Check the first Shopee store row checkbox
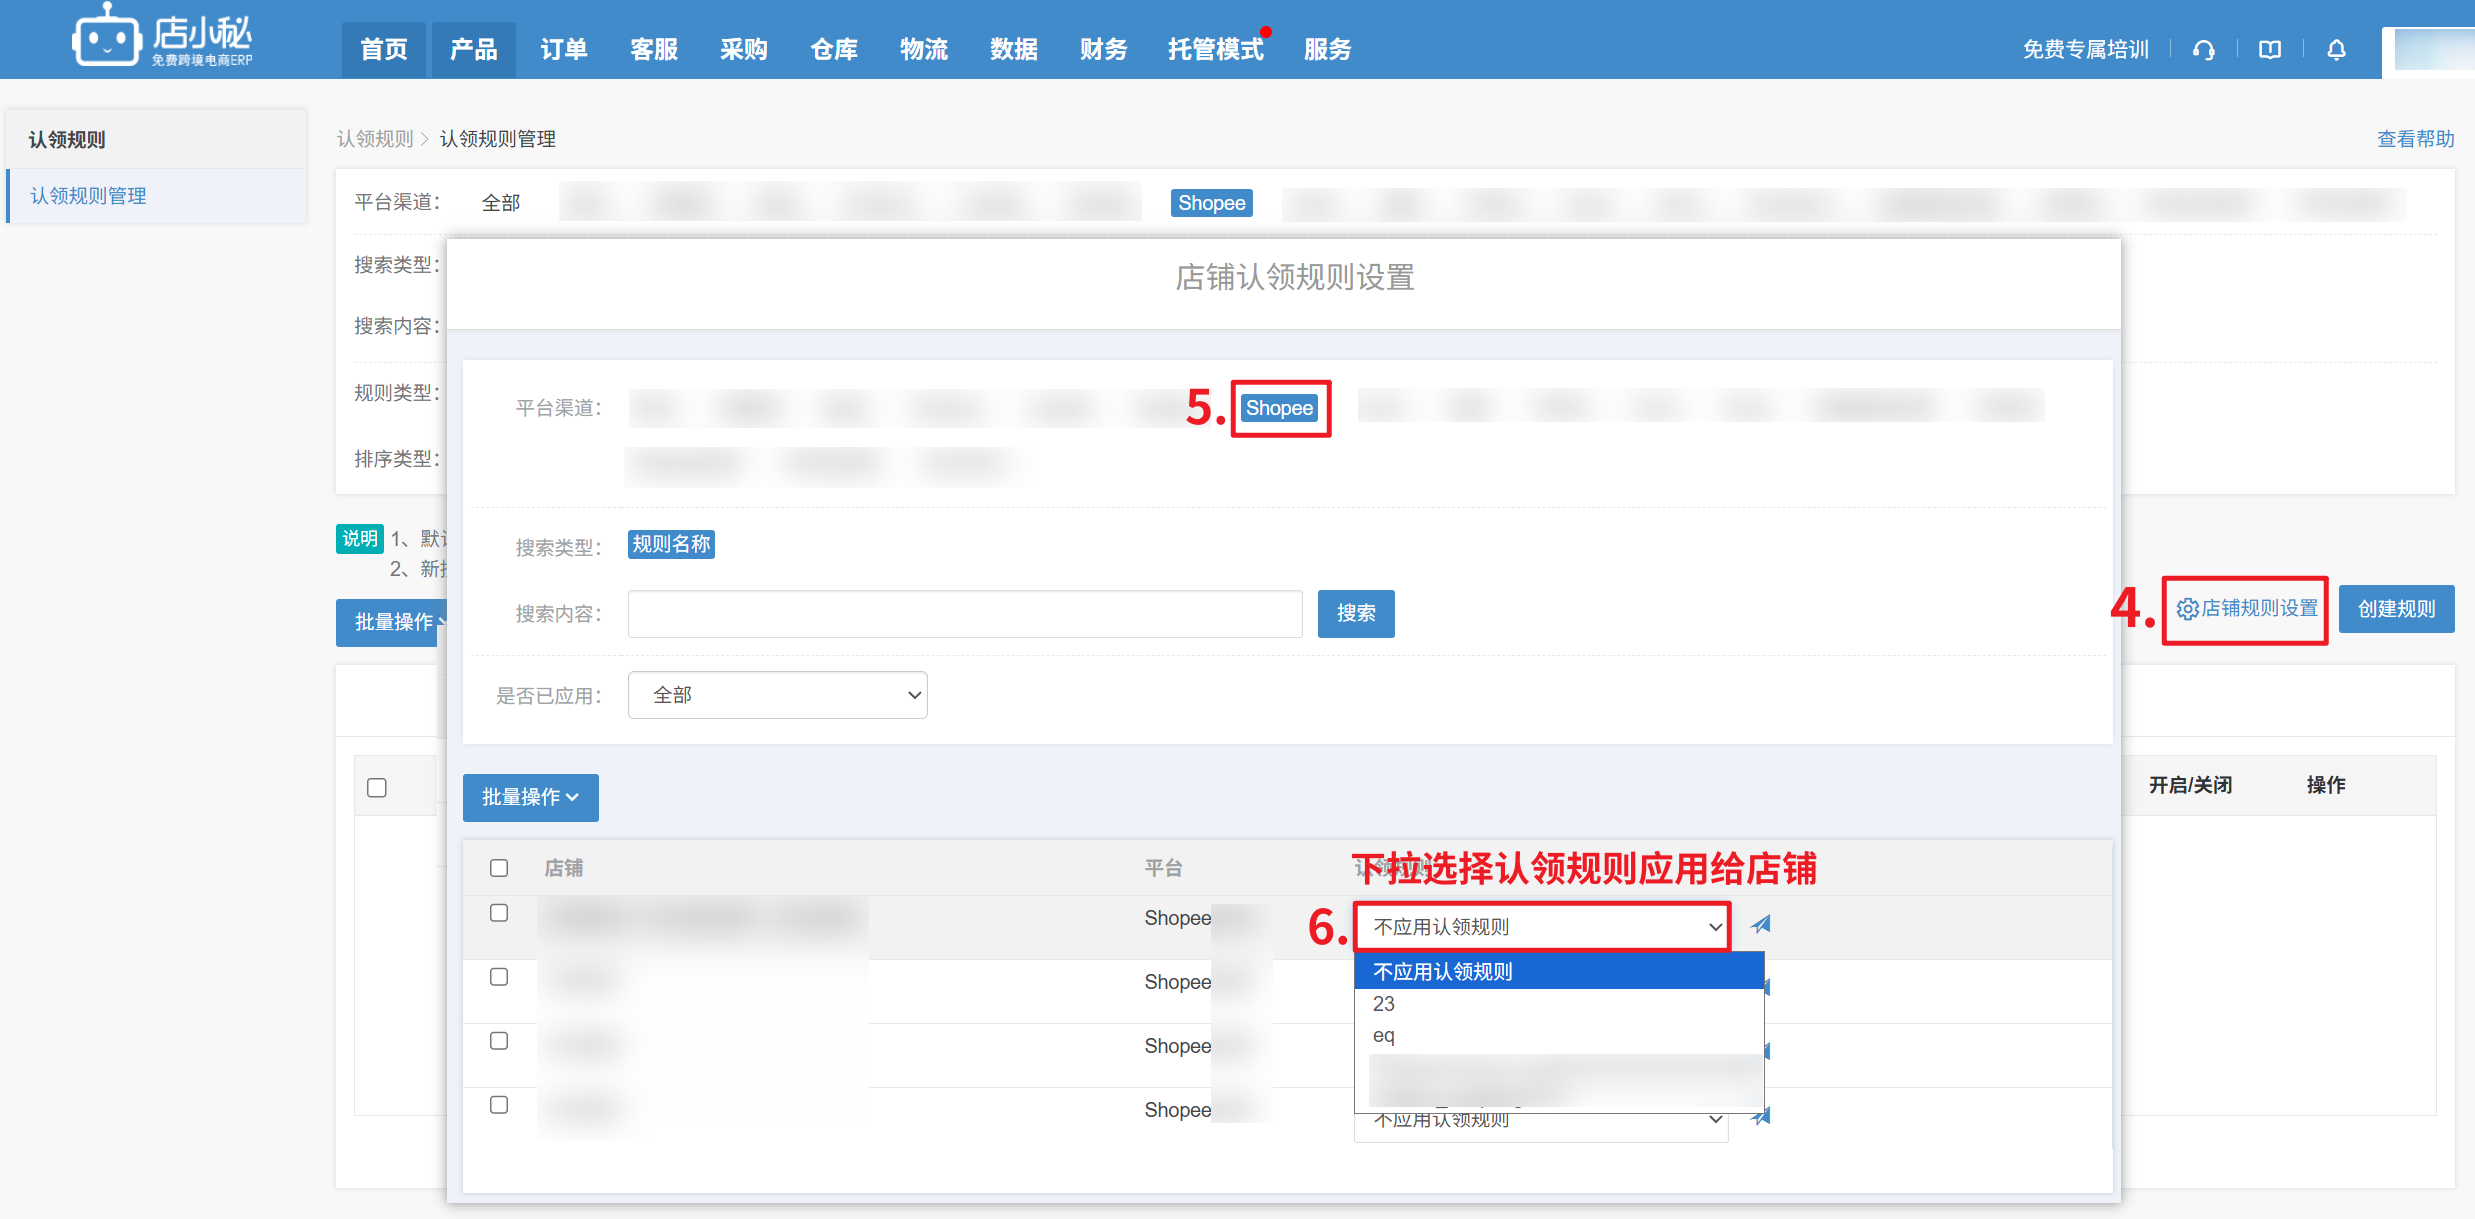 (499, 913)
